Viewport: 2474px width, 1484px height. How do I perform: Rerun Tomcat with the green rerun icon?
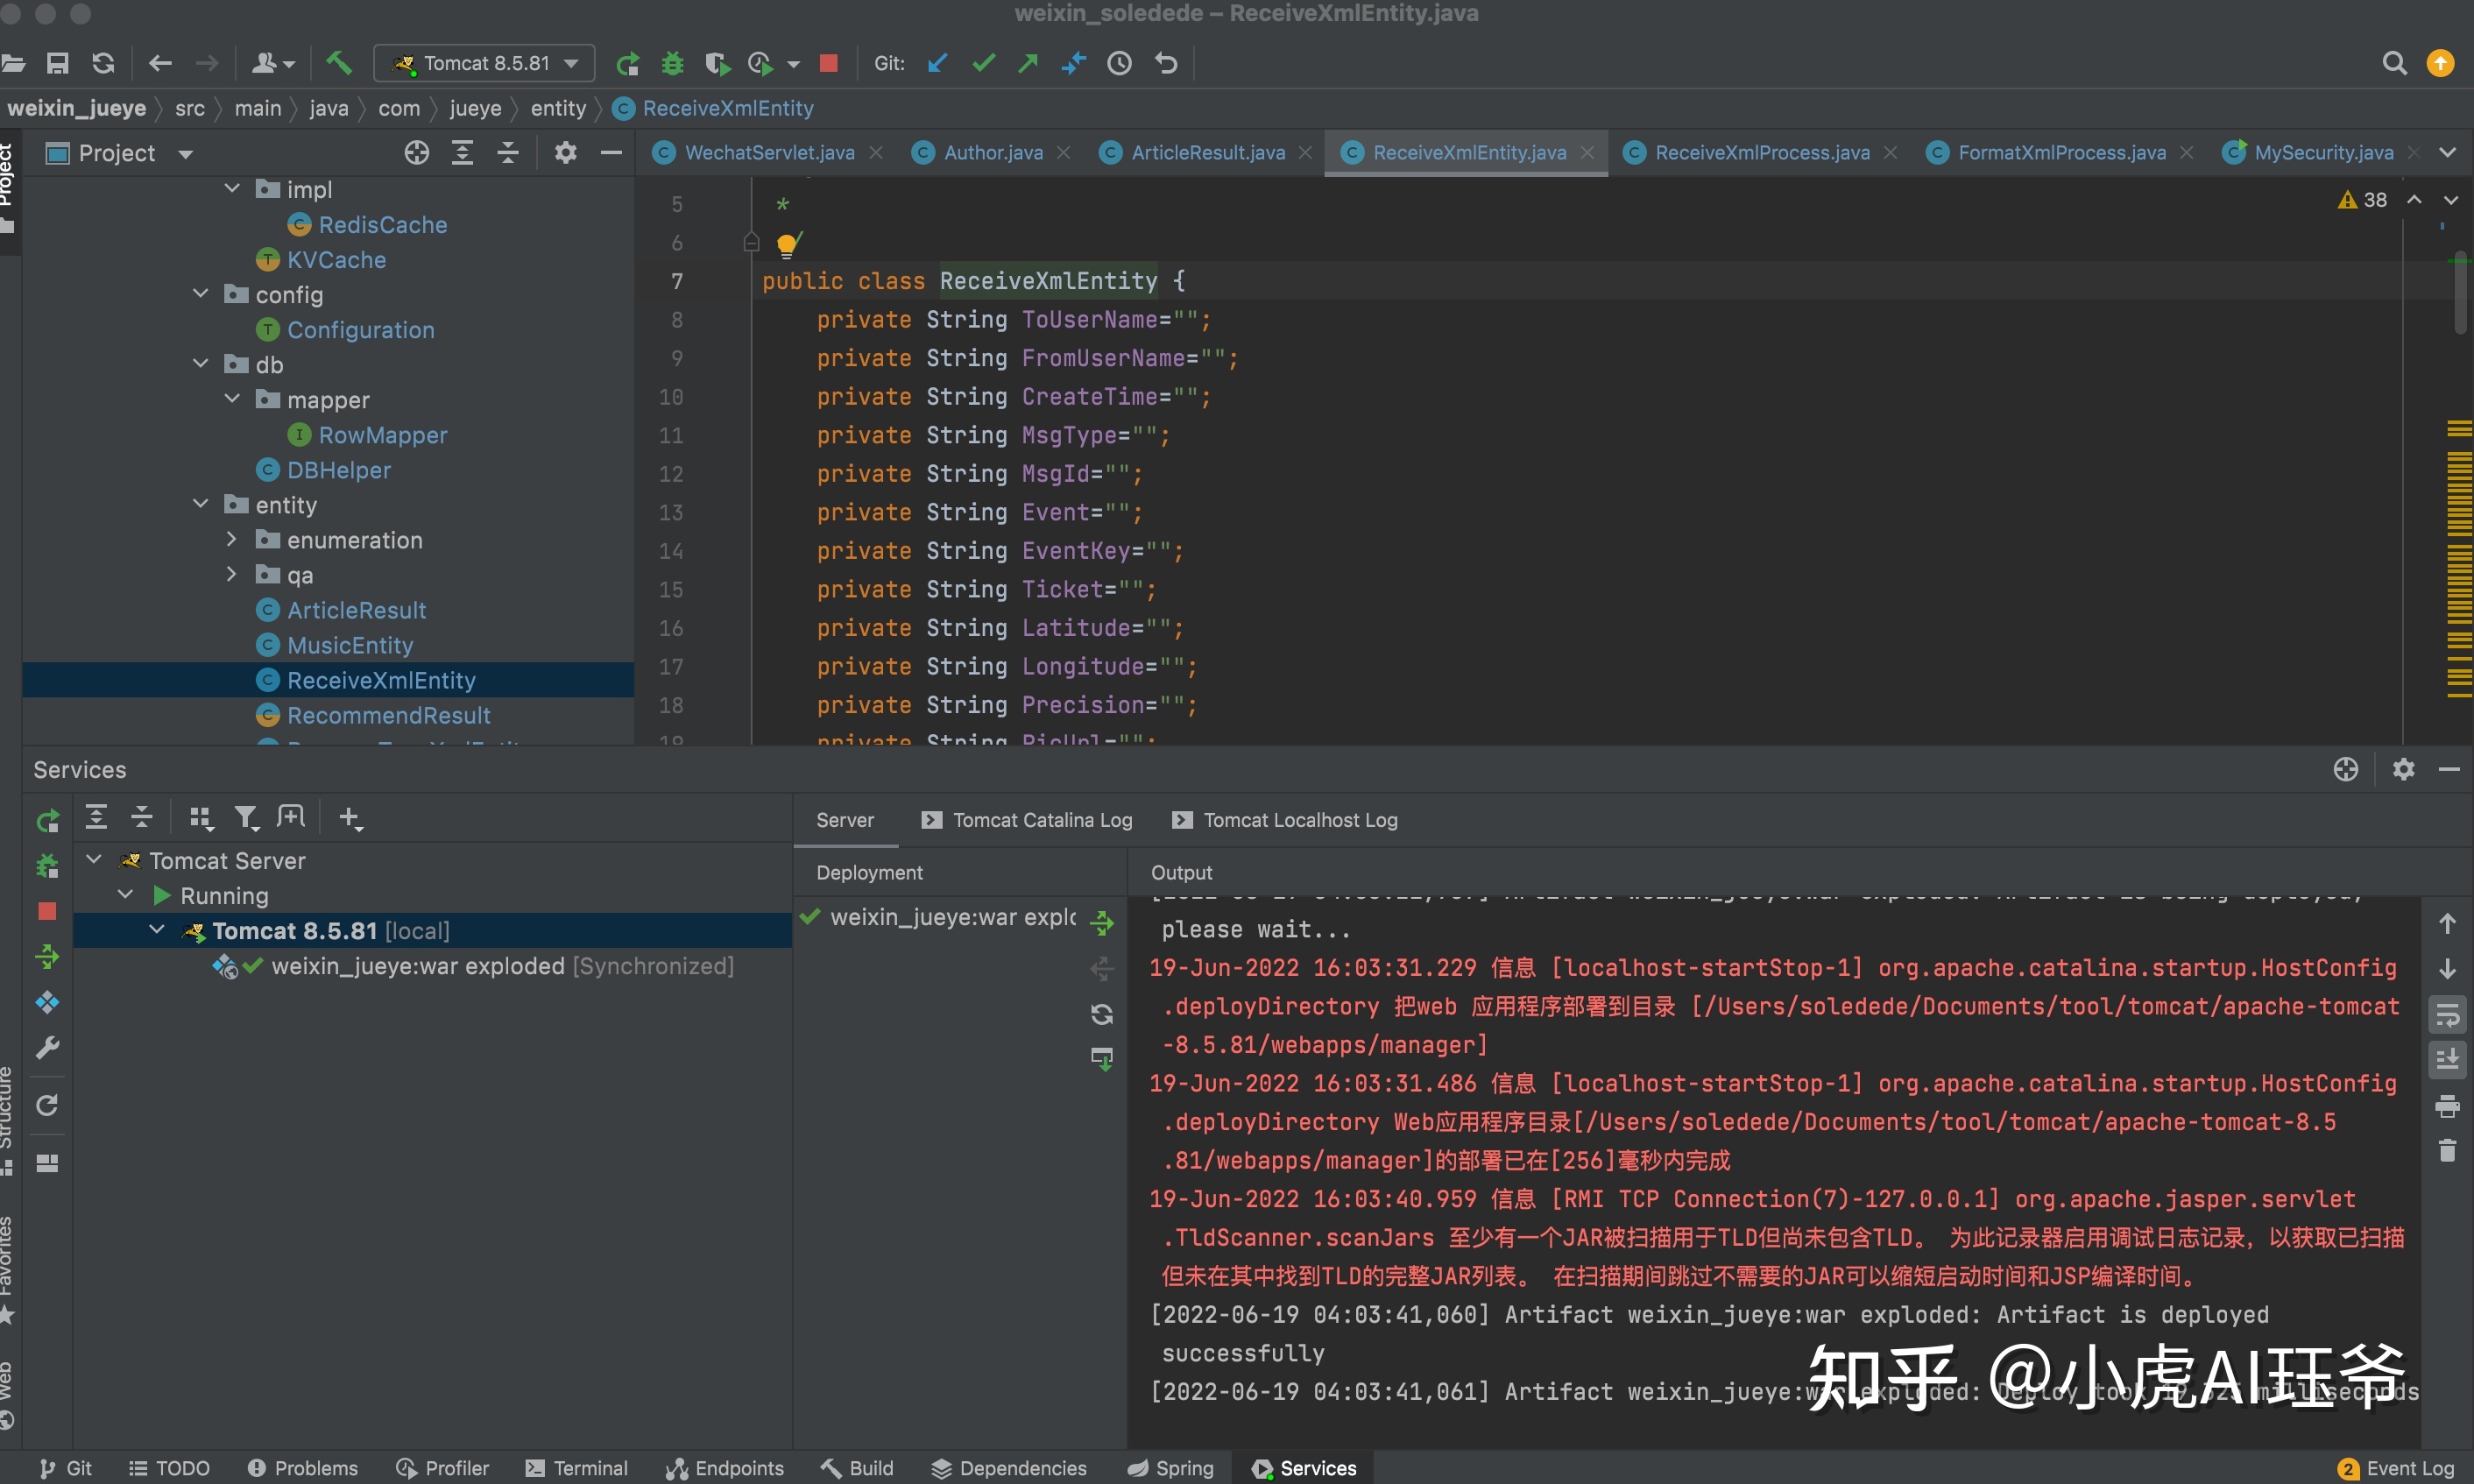(627, 64)
